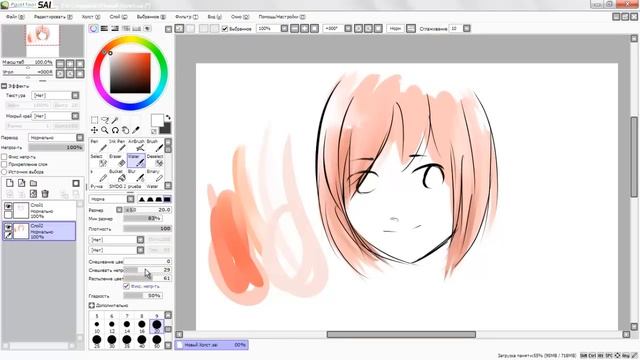Select the Eraser tool
This screenshot has width=640, height=360.
(x=118, y=161)
